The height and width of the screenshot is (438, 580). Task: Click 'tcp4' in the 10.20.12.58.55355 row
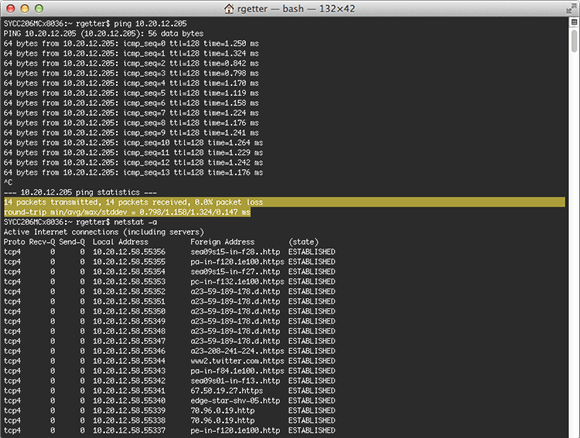point(12,262)
